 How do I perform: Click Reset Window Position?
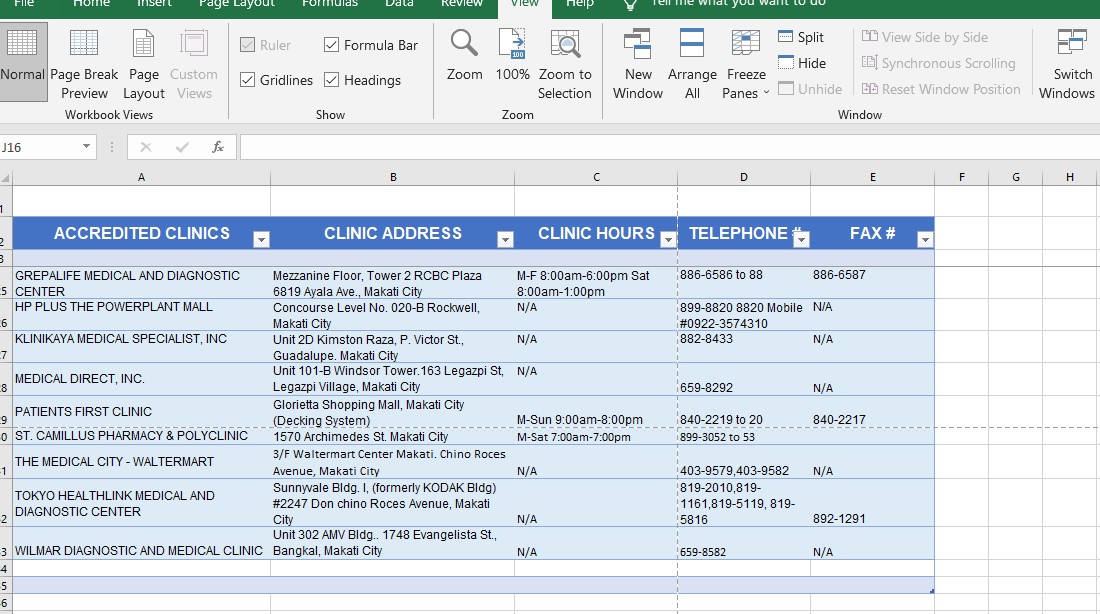(941, 89)
